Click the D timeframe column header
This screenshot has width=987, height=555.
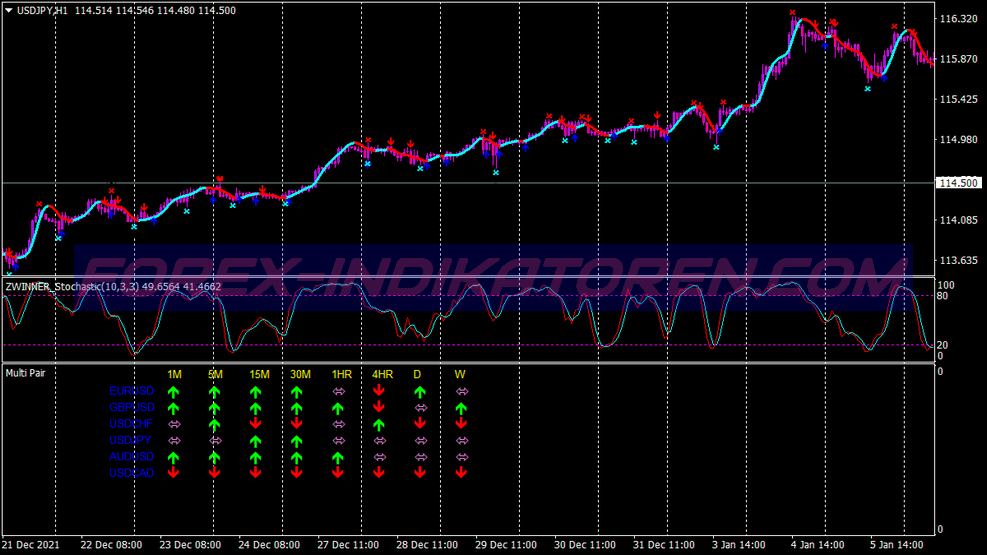[417, 374]
